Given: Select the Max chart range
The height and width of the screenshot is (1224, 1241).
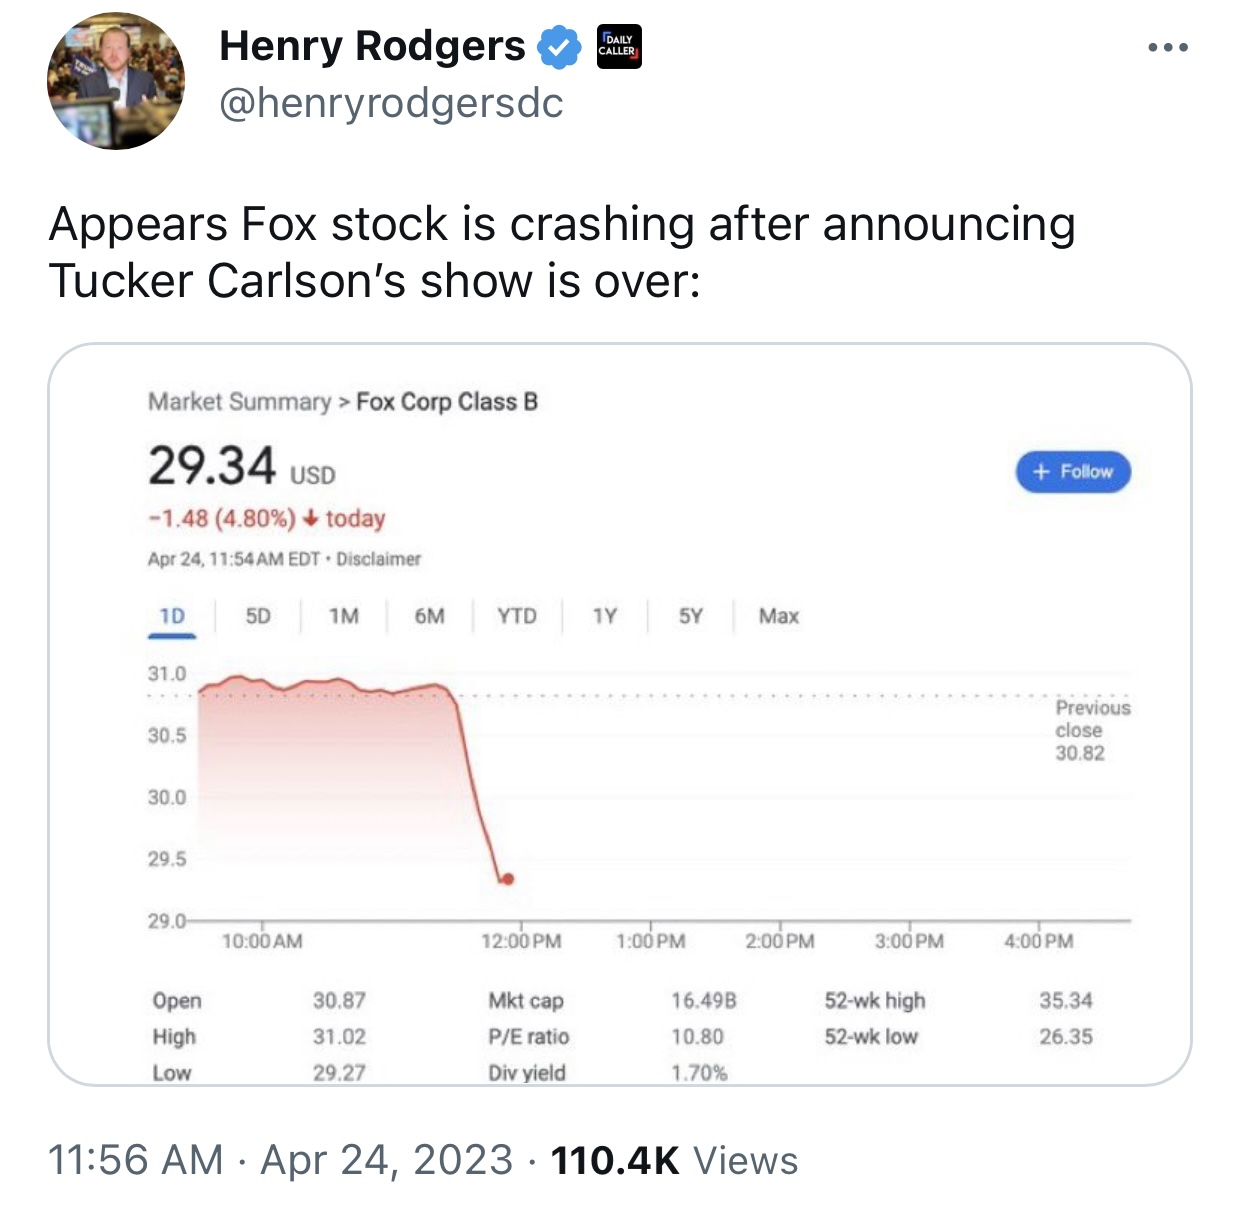Looking at the screenshot, I should (x=779, y=616).
